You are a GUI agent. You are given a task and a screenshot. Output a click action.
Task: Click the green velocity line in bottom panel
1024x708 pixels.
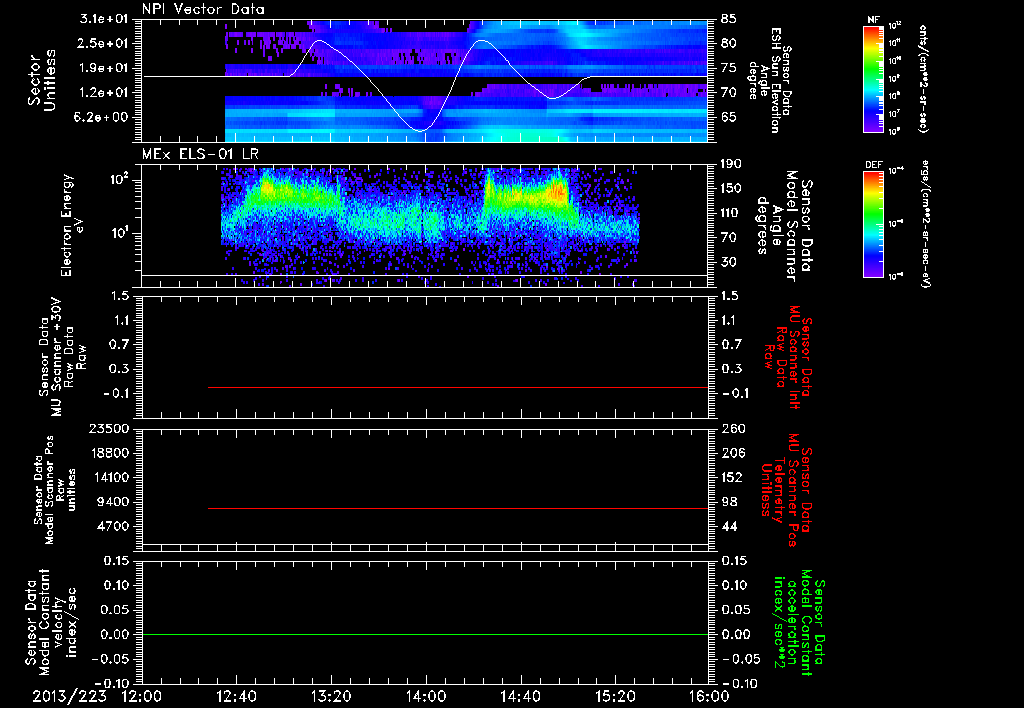tap(425, 634)
